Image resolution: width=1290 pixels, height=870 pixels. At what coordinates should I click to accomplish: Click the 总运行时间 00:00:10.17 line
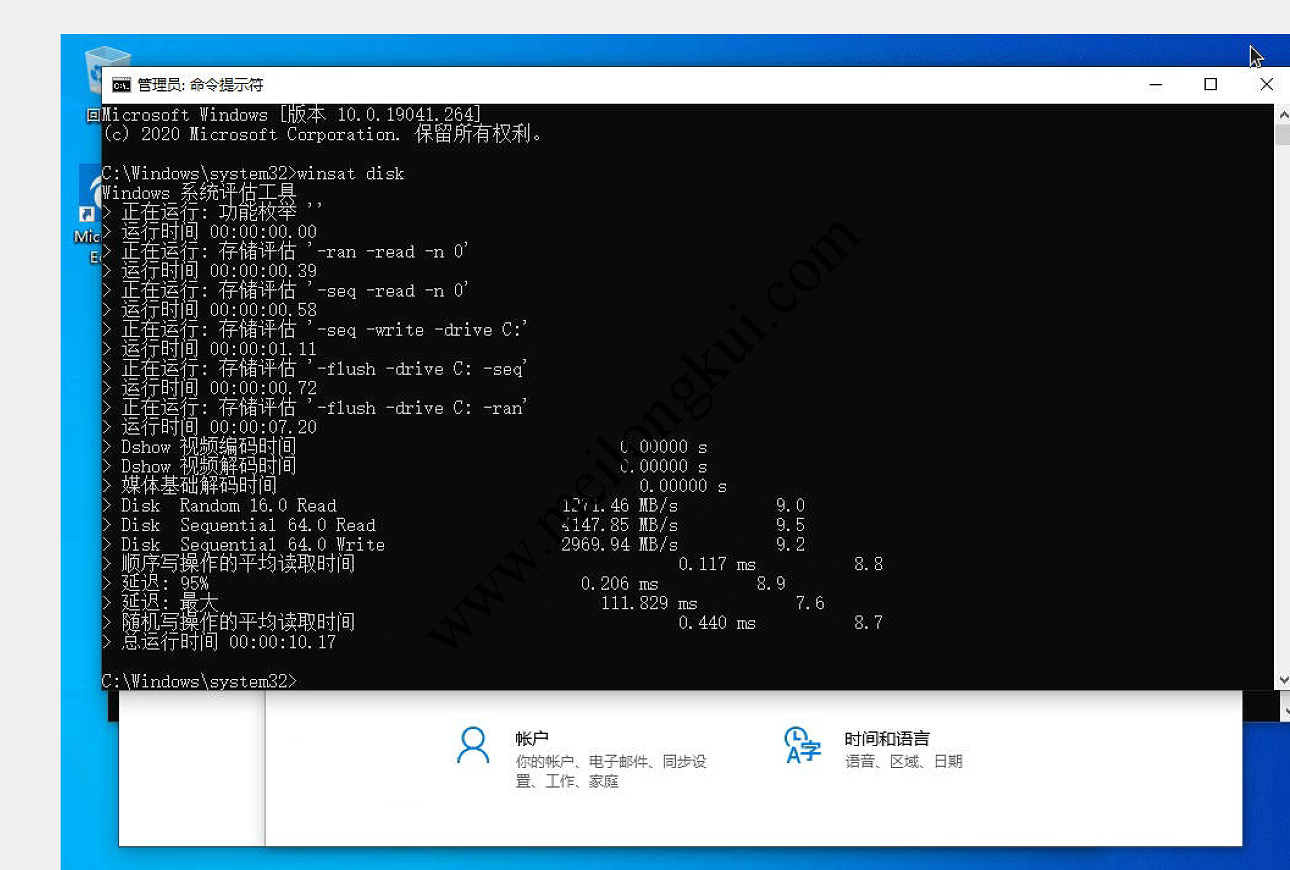(x=219, y=643)
